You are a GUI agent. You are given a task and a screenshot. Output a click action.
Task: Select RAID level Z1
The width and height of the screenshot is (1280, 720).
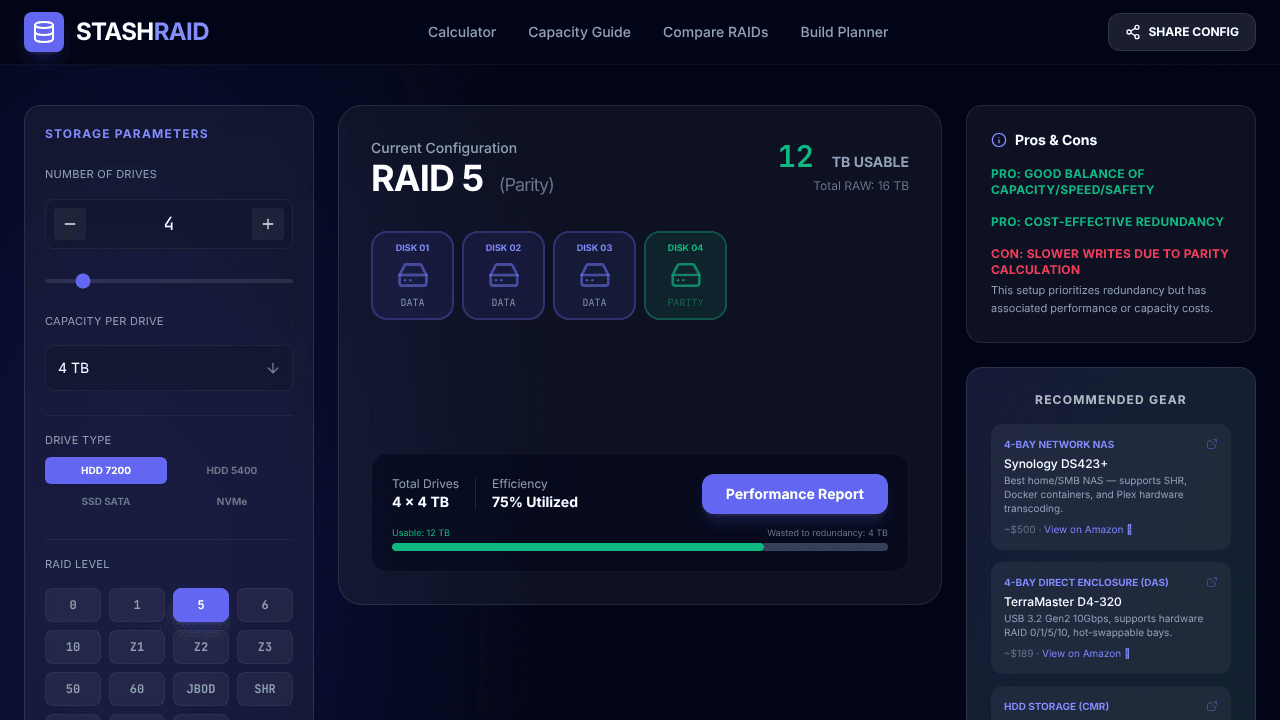click(137, 647)
